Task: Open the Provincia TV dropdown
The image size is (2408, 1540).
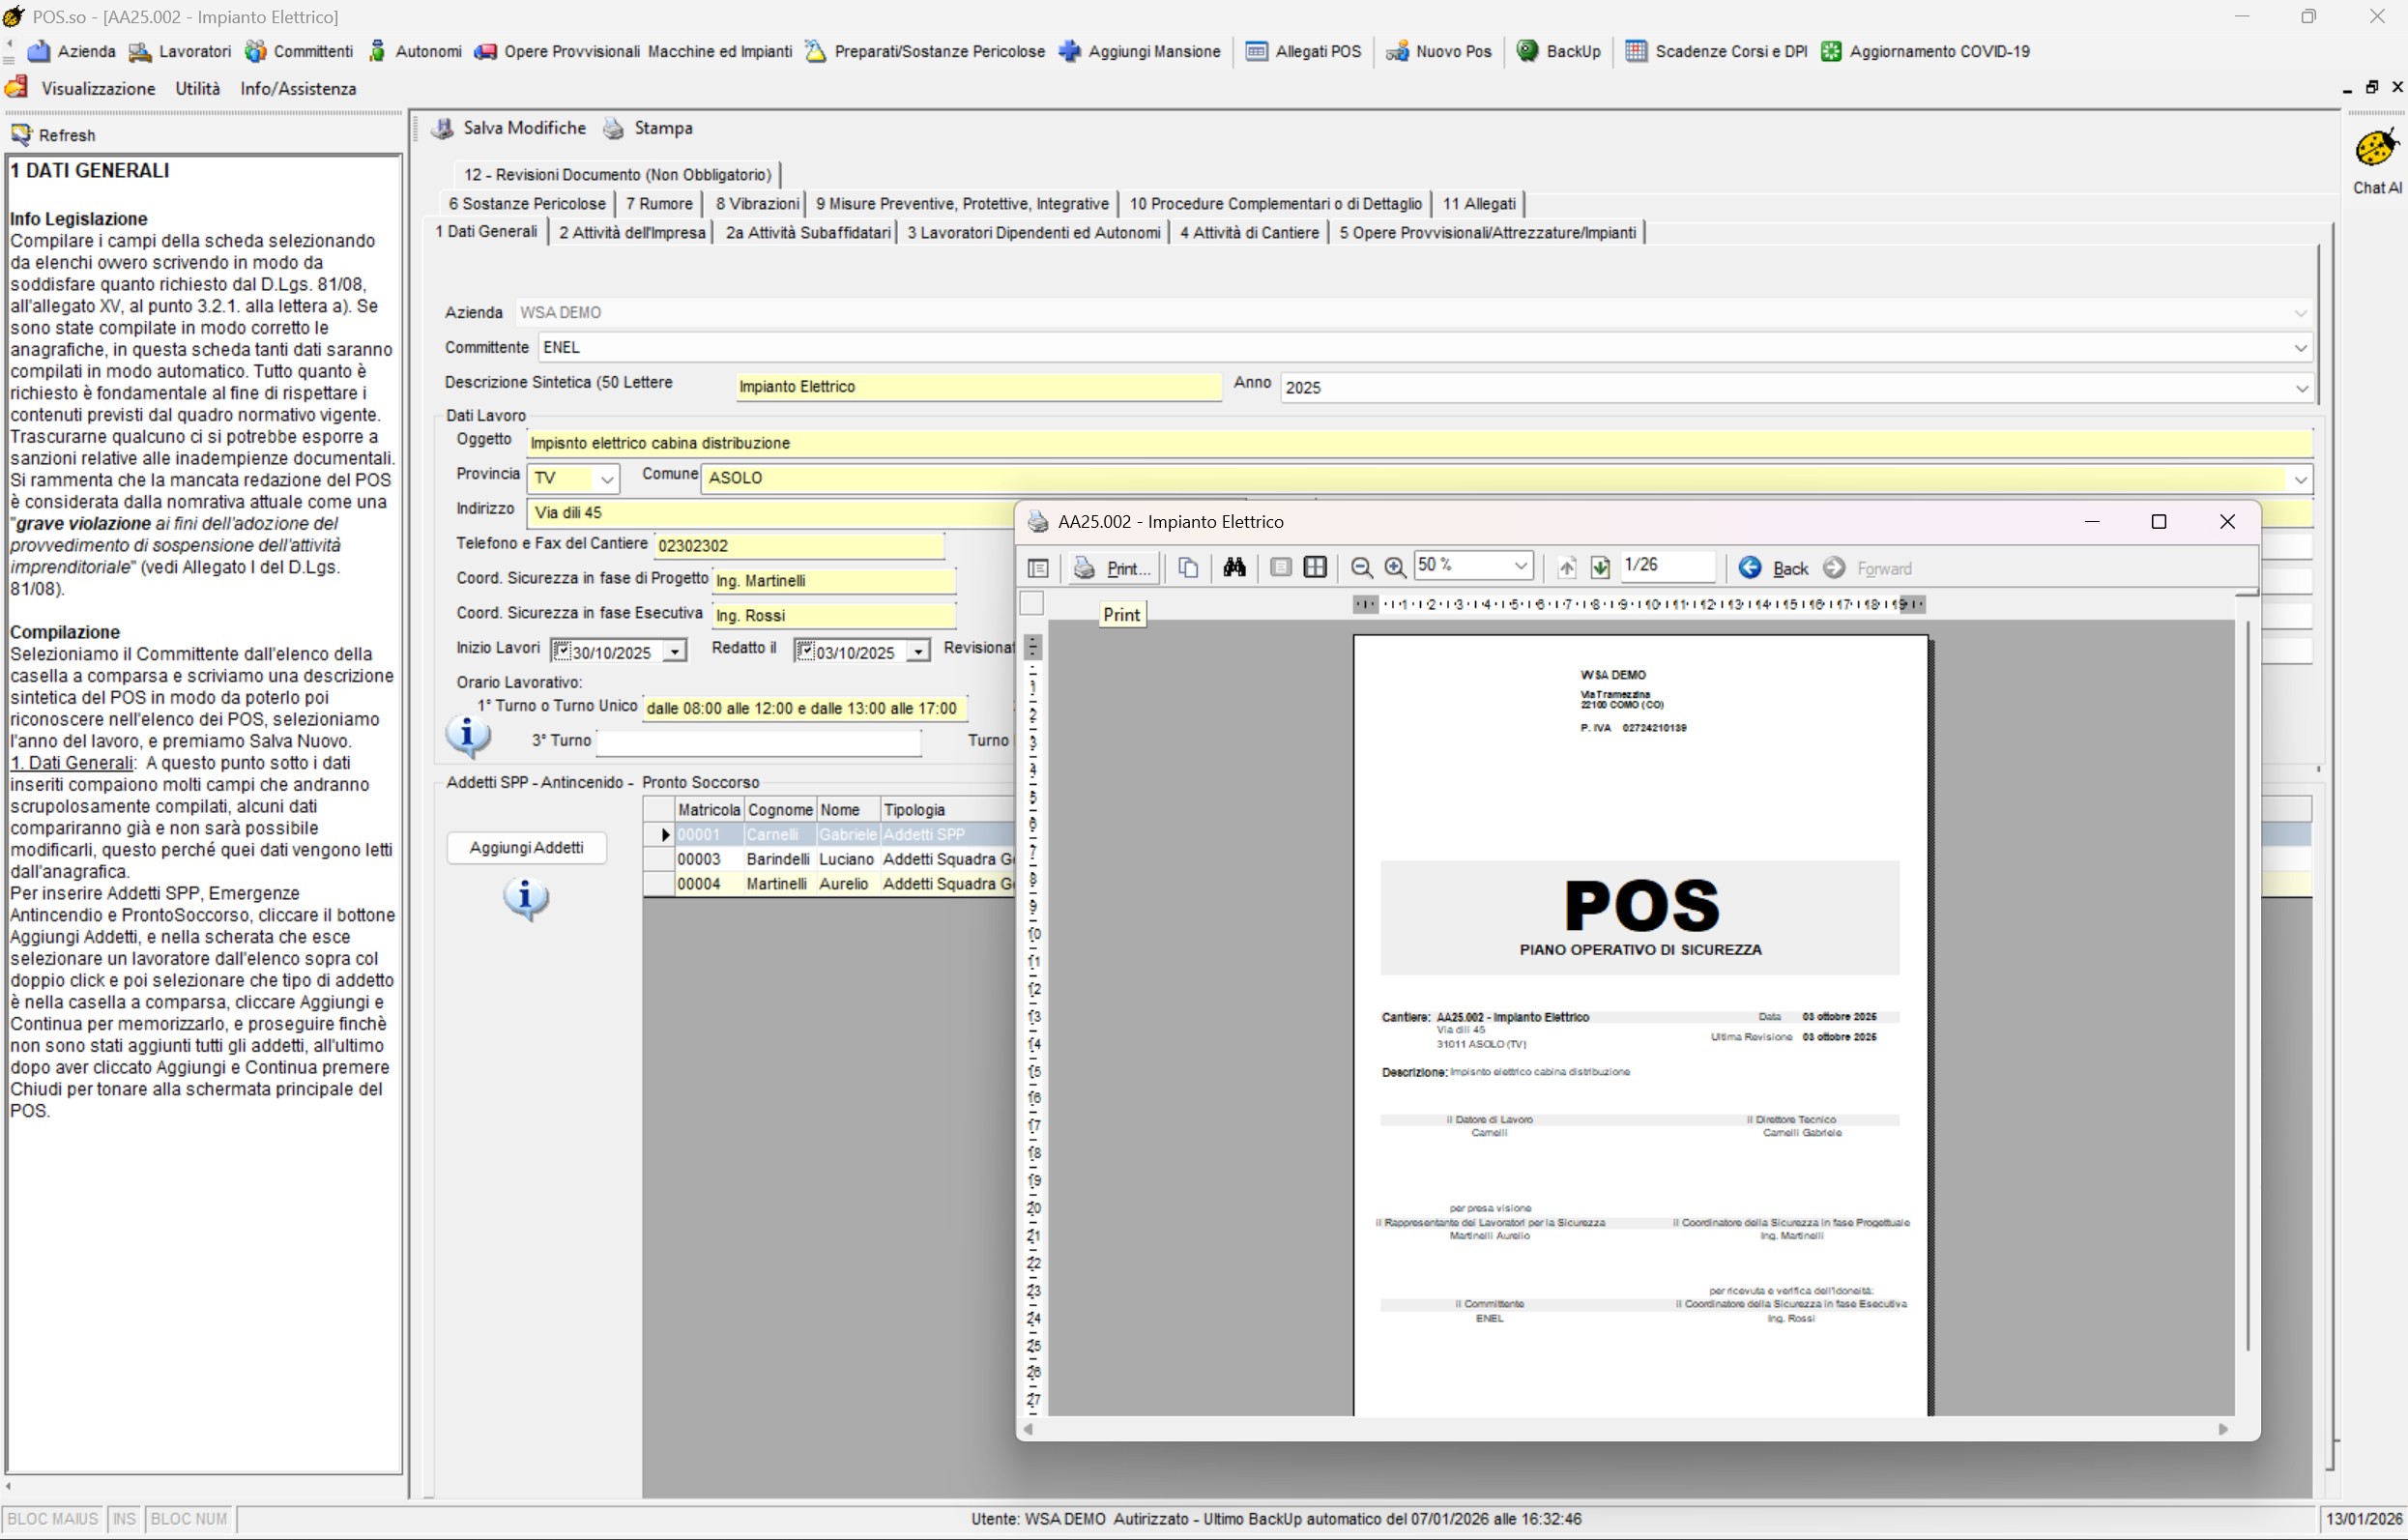Action: click(x=607, y=479)
